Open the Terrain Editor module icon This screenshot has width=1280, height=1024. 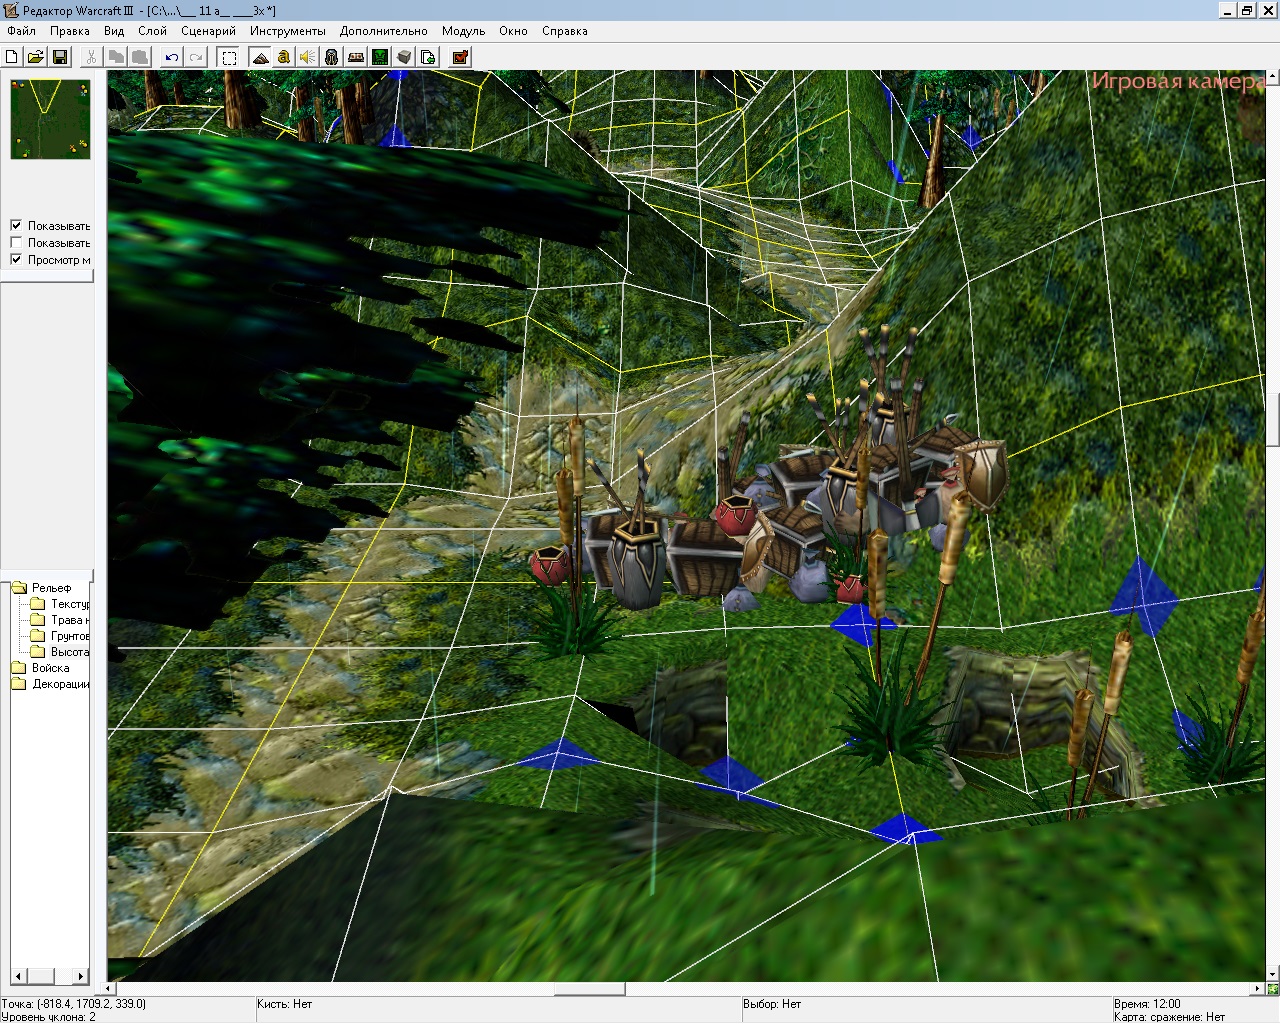(x=260, y=57)
